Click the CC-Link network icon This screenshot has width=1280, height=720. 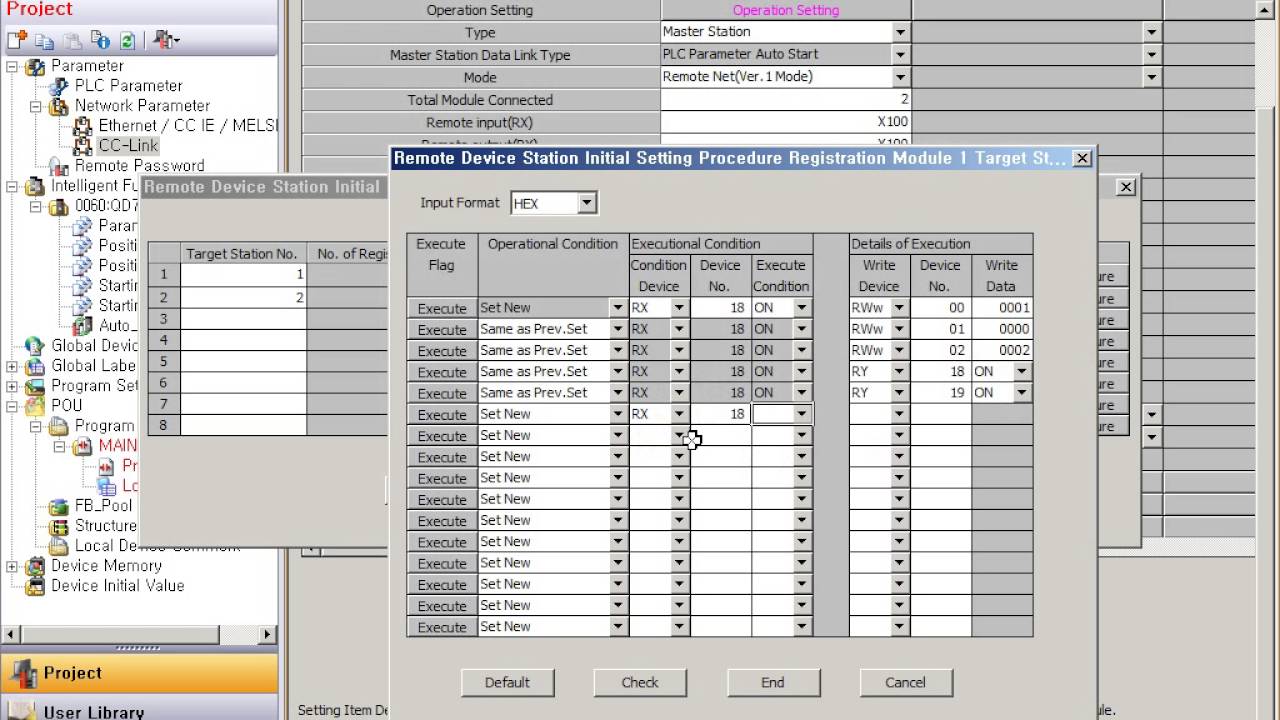pyautogui.click(x=83, y=146)
